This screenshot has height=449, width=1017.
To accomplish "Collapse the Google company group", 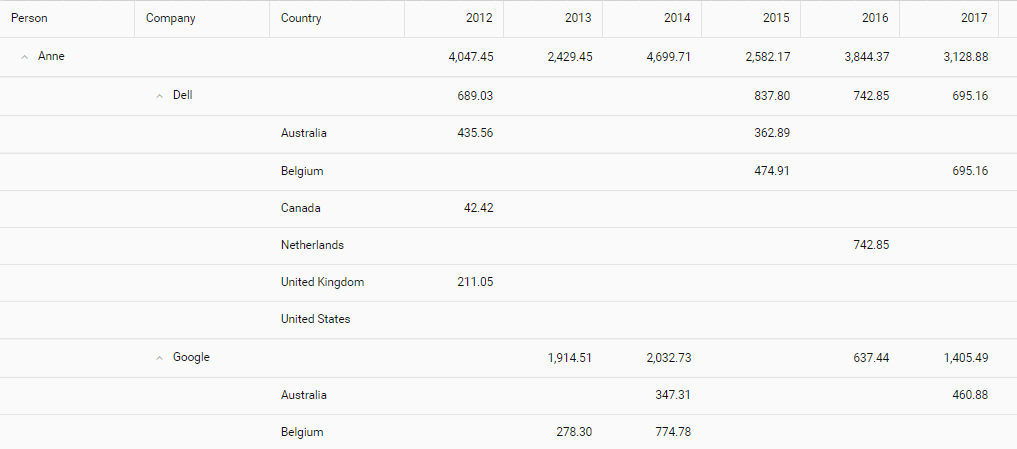I will tap(160, 358).
